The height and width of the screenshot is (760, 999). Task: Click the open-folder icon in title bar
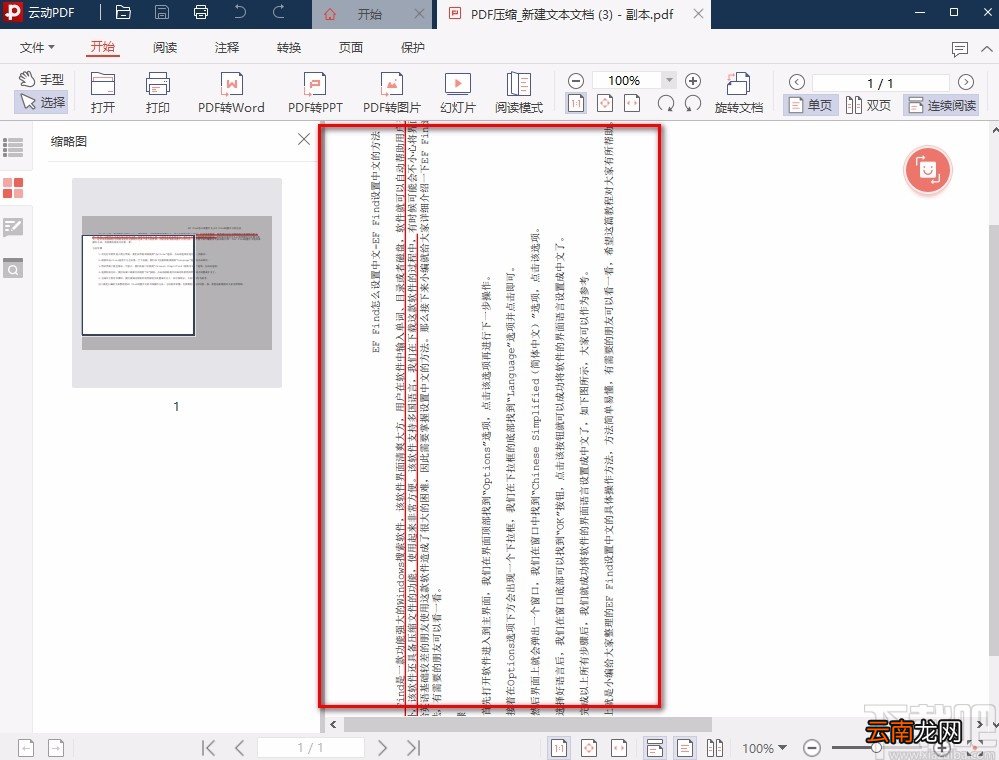click(123, 12)
